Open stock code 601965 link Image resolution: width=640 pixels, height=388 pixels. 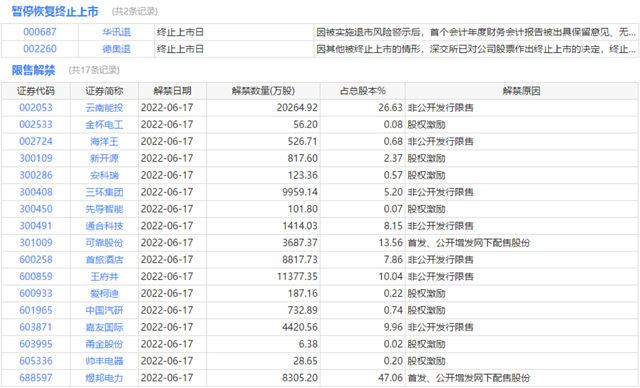pyautogui.click(x=36, y=310)
